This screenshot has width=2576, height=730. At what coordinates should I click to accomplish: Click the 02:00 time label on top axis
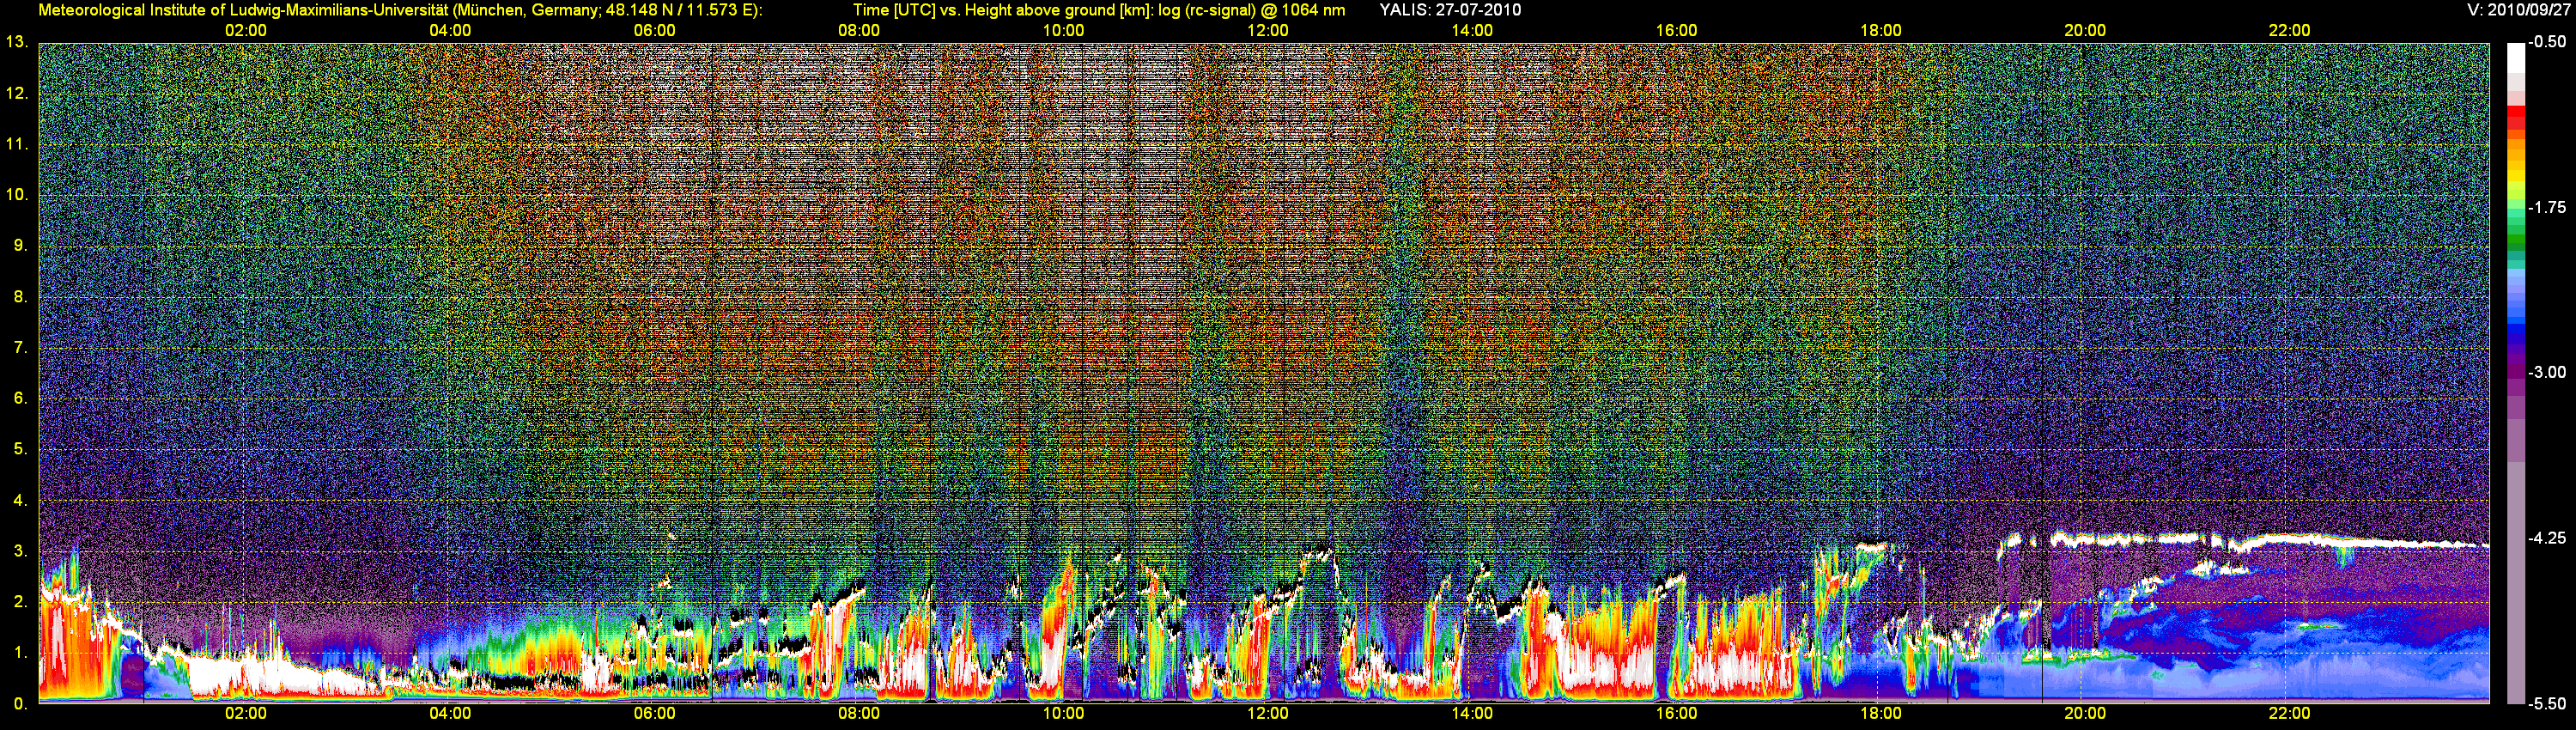(245, 31)
